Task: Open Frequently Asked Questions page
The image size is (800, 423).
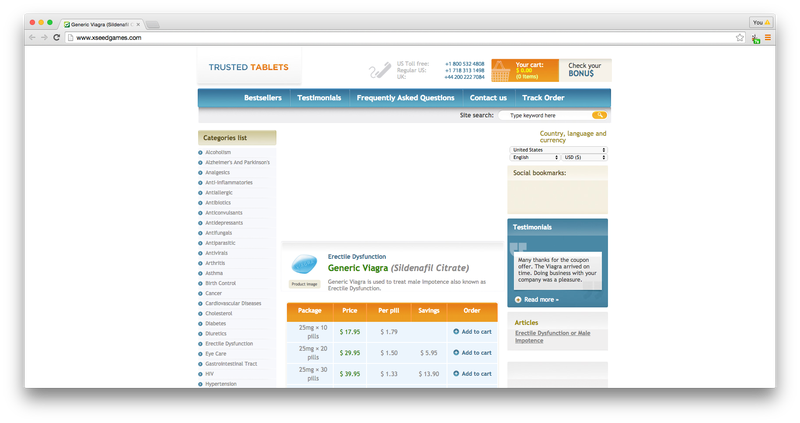Action: tap(406, 97)
